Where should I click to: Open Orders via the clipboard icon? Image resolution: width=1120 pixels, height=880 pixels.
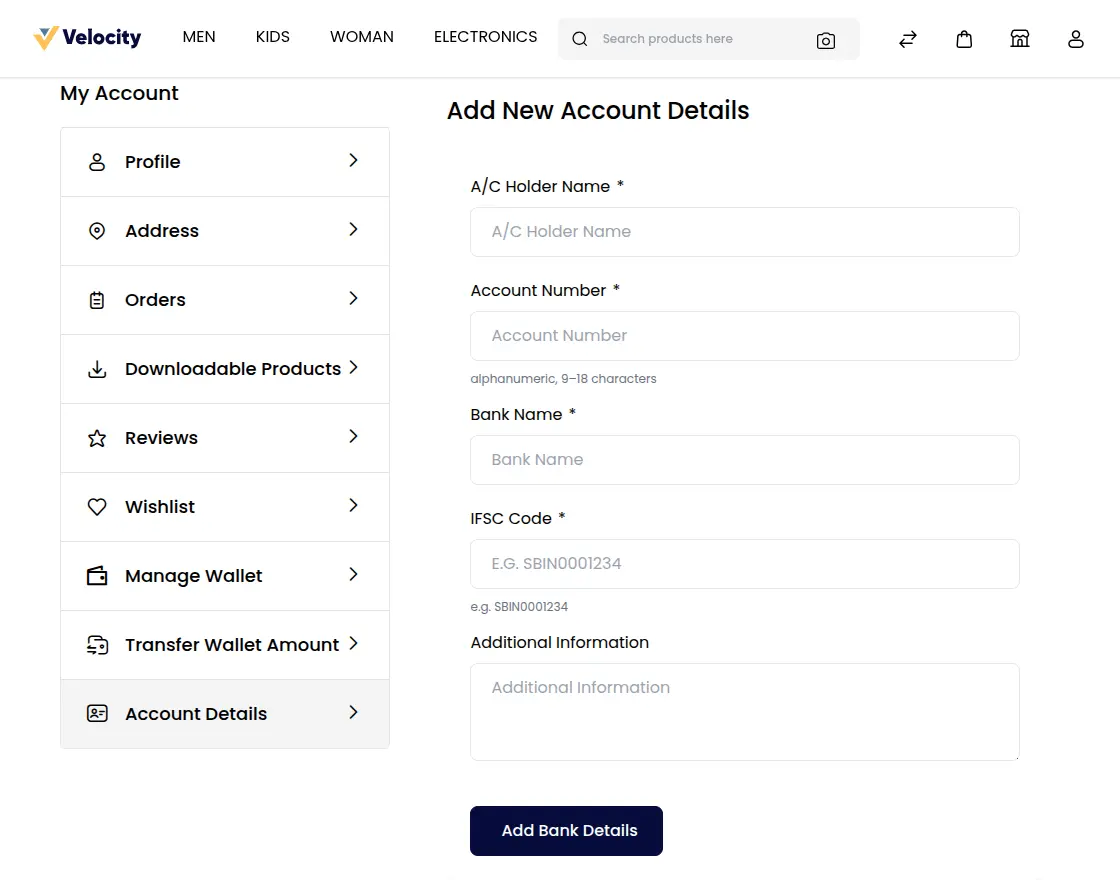96,299
